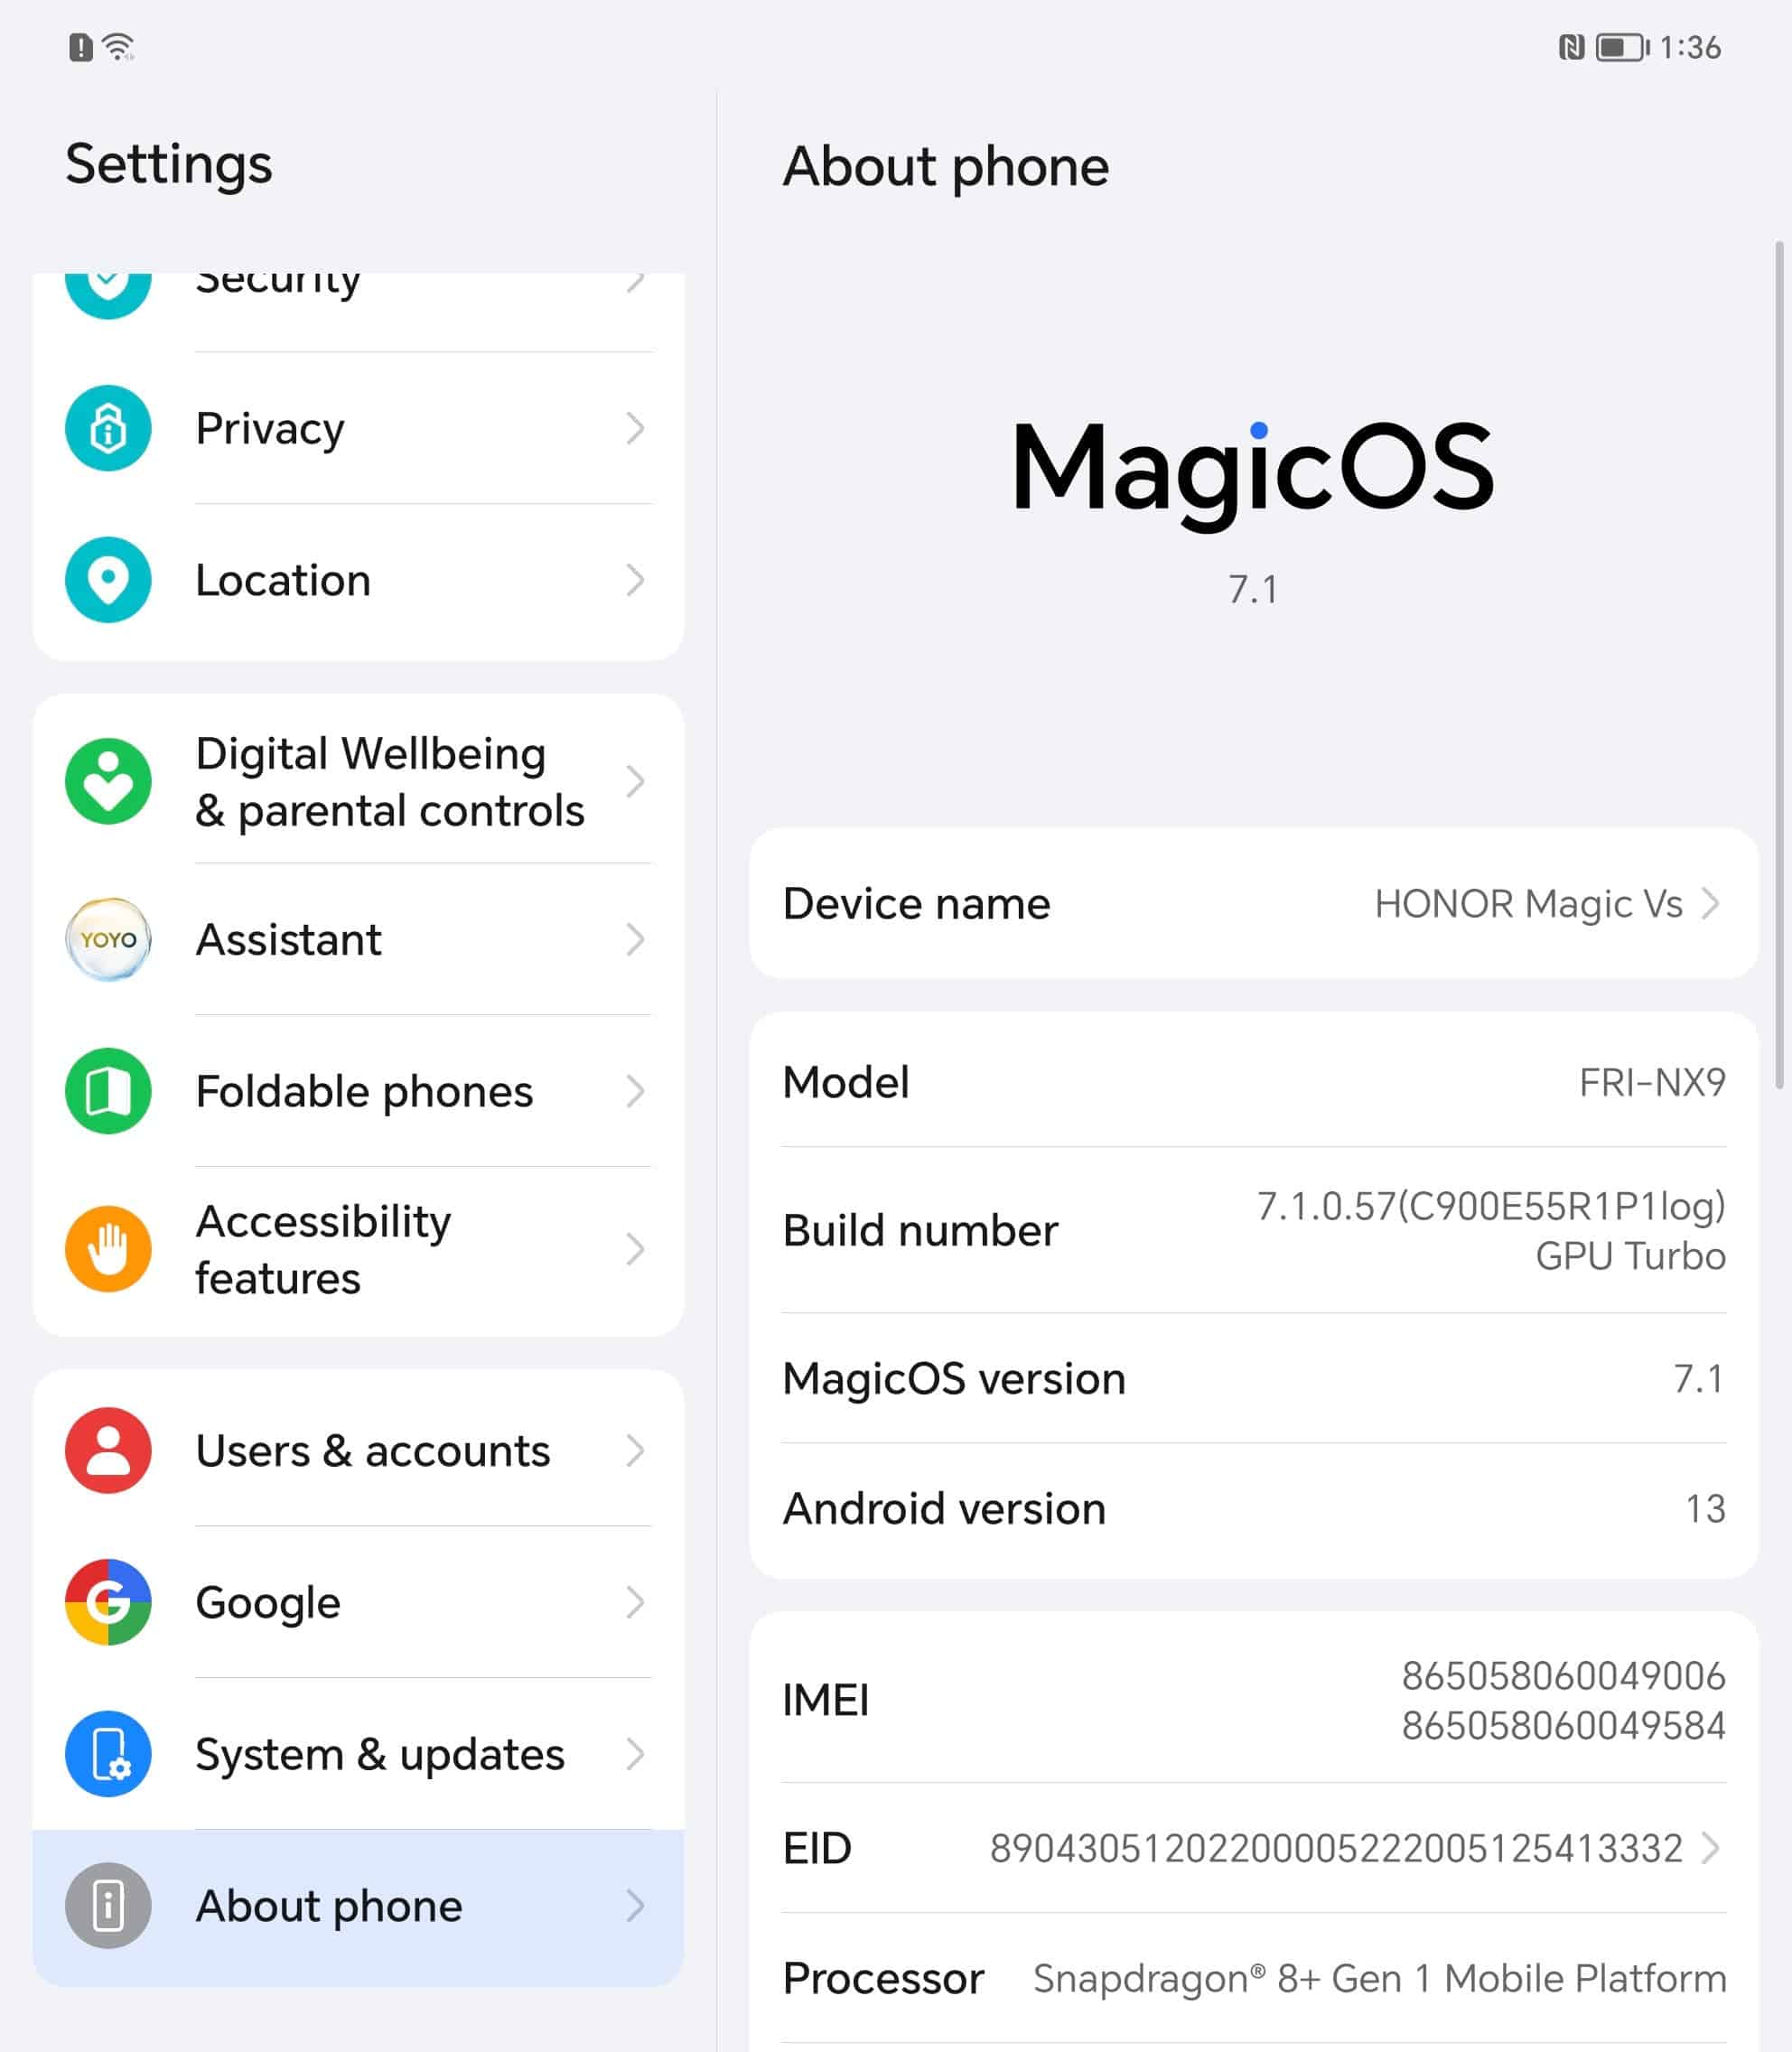Open Digital Wellbeing & parental controls

[x=358, y=780]
